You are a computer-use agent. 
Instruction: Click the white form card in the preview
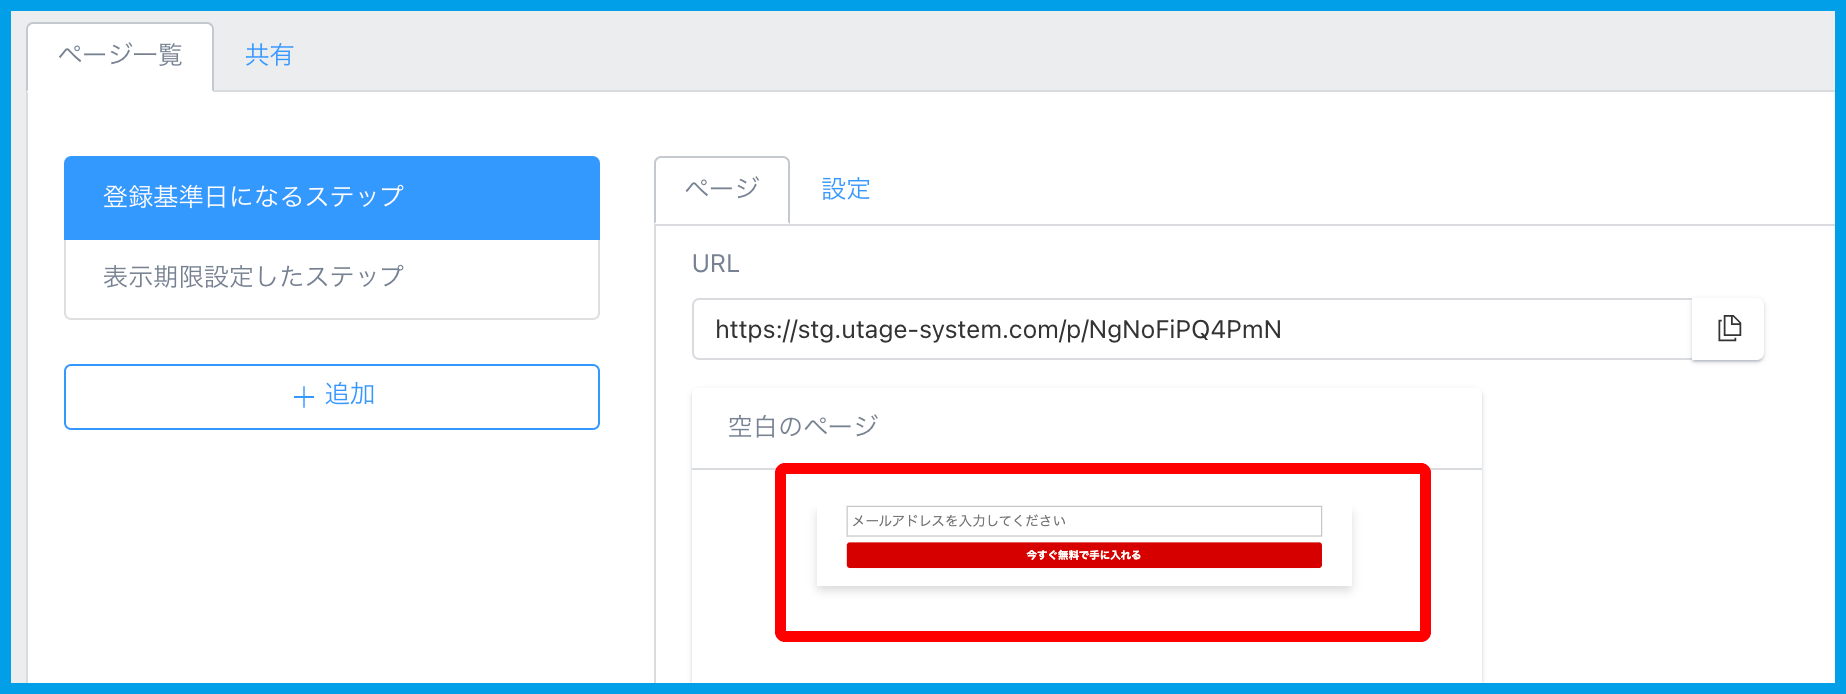coord(1084,577)
